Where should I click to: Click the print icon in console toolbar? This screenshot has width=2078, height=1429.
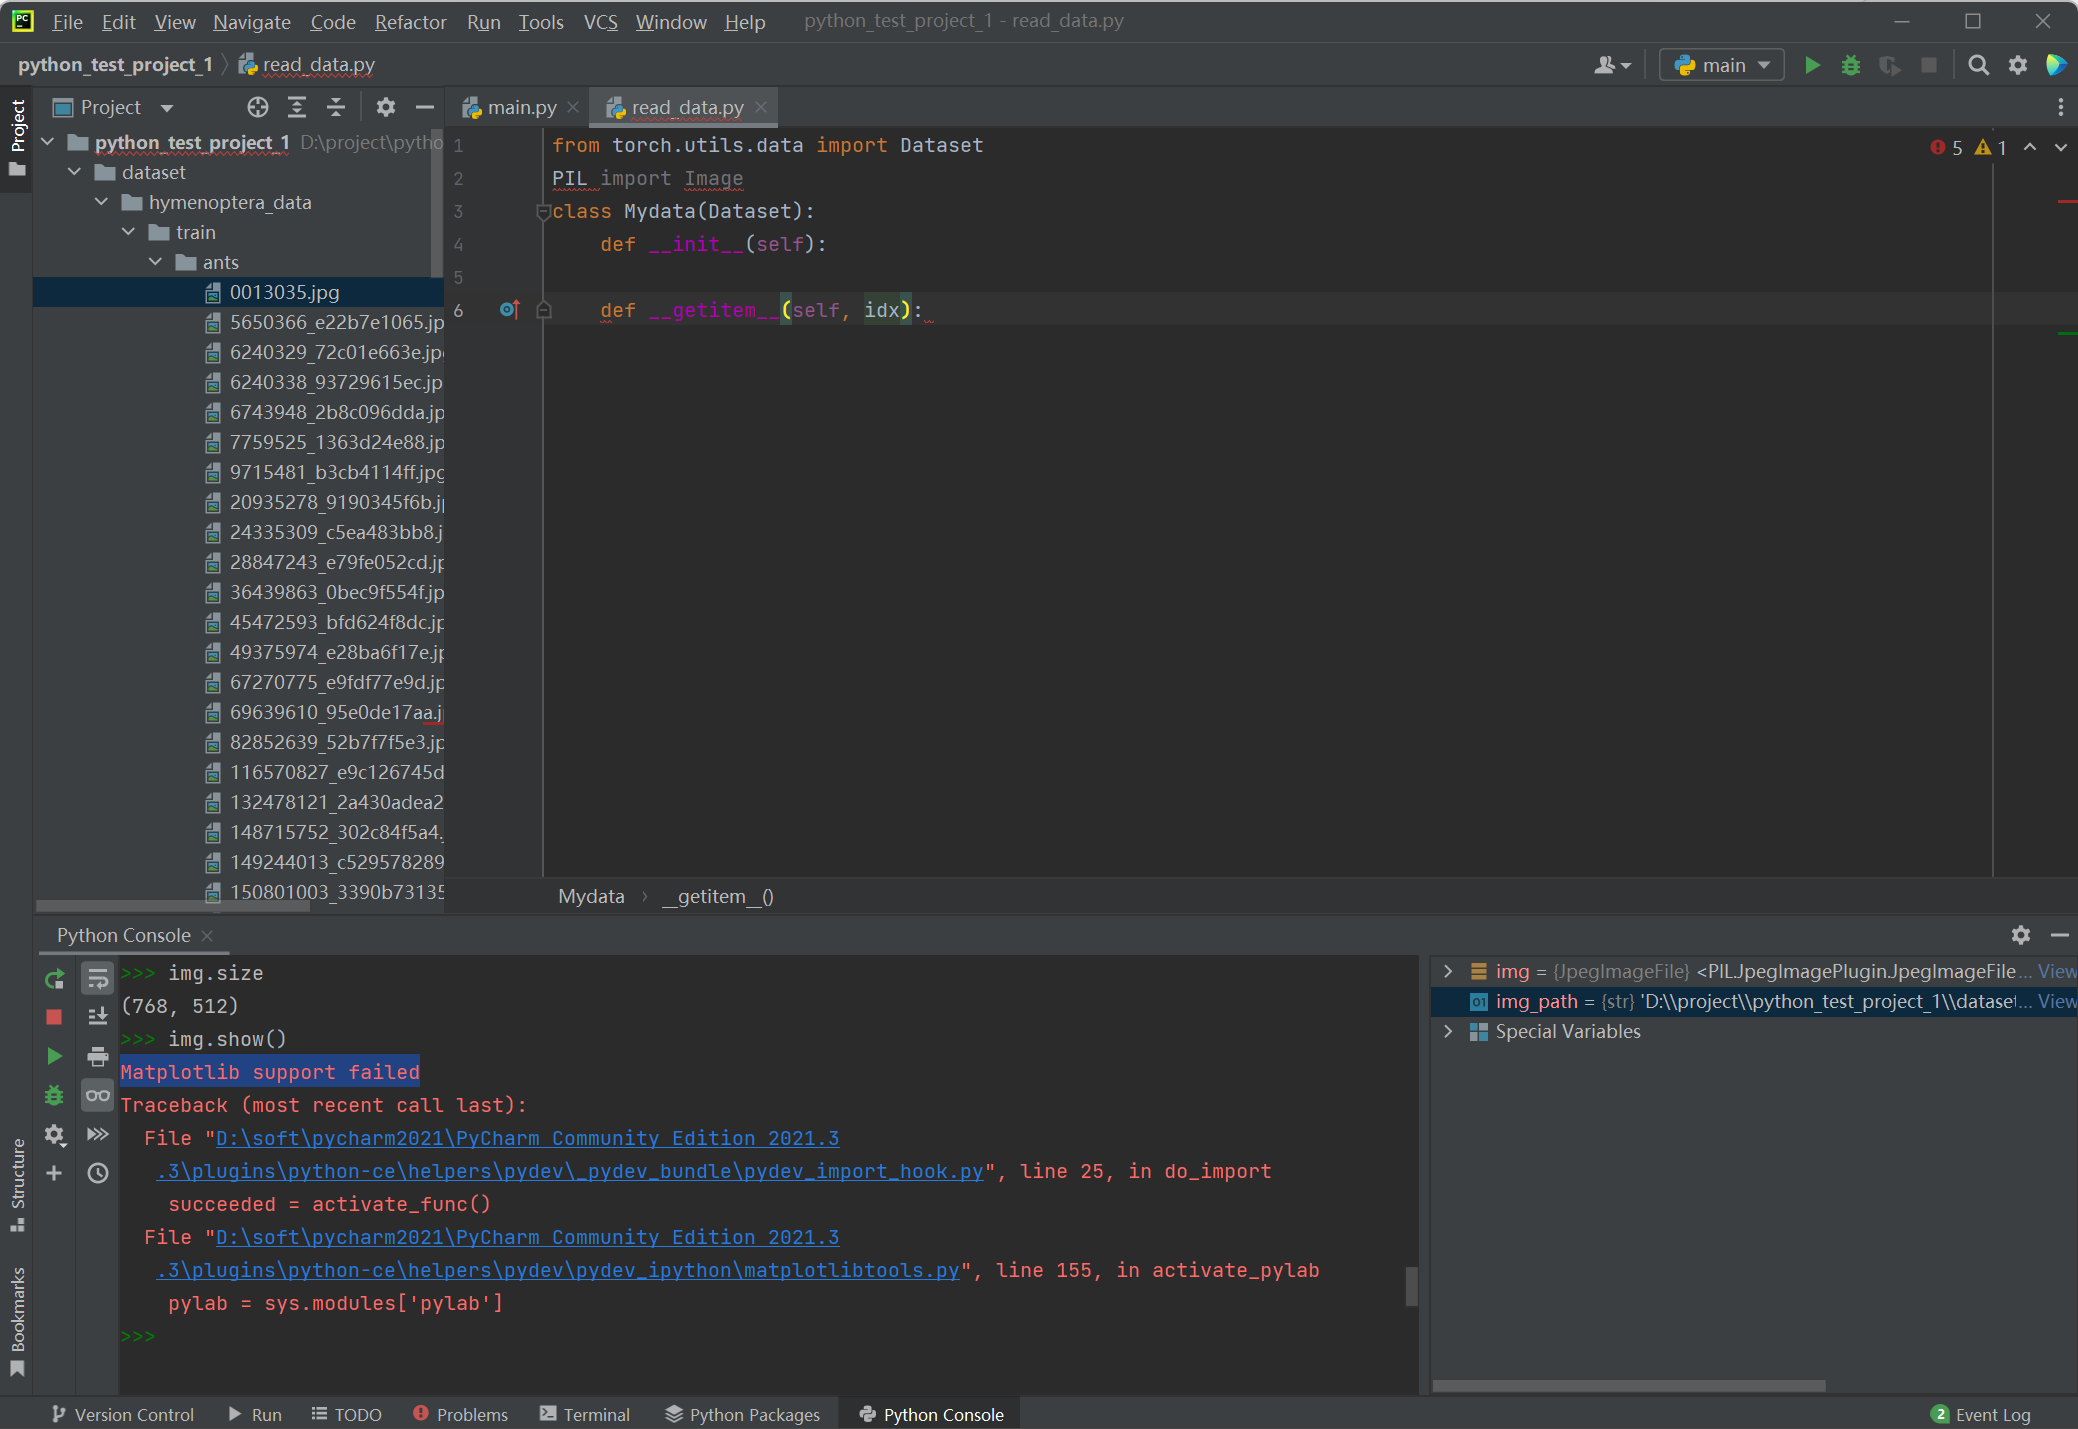point(98,1056)
